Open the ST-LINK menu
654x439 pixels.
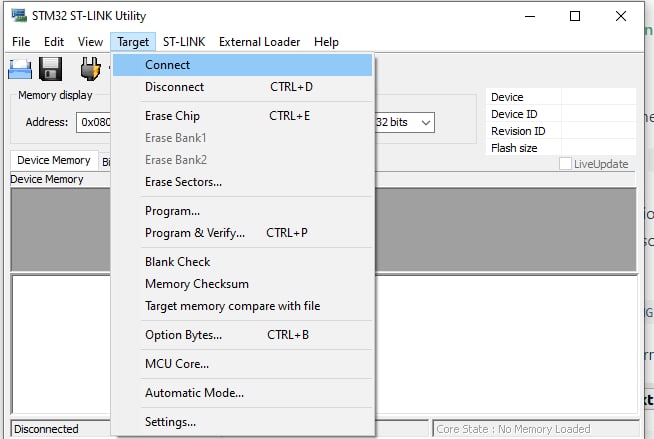pyautogui.click(x=184, y=42)
